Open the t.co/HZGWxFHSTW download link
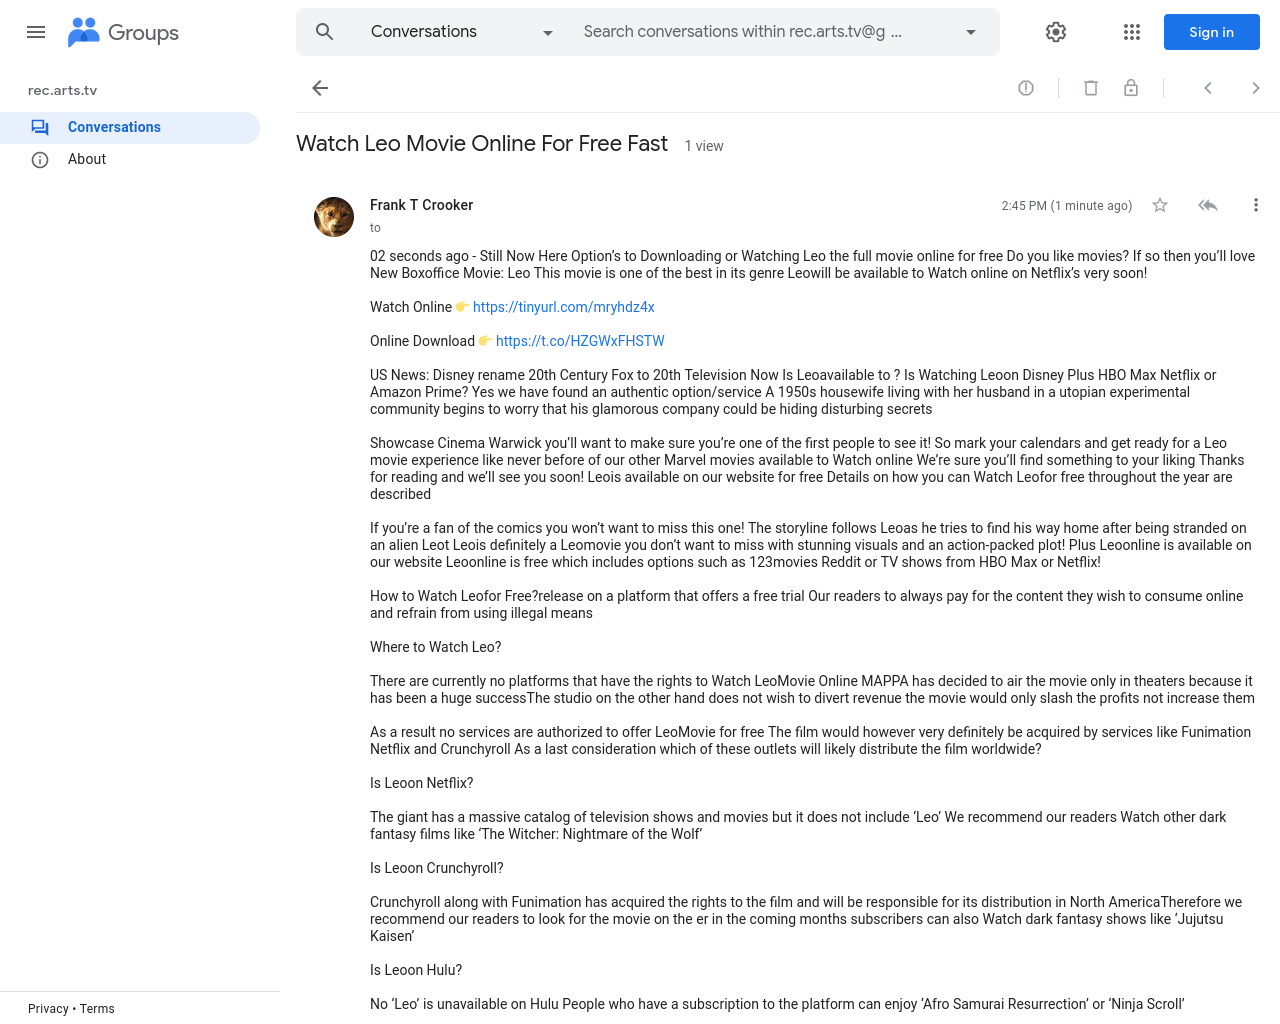 click(580, 341)
